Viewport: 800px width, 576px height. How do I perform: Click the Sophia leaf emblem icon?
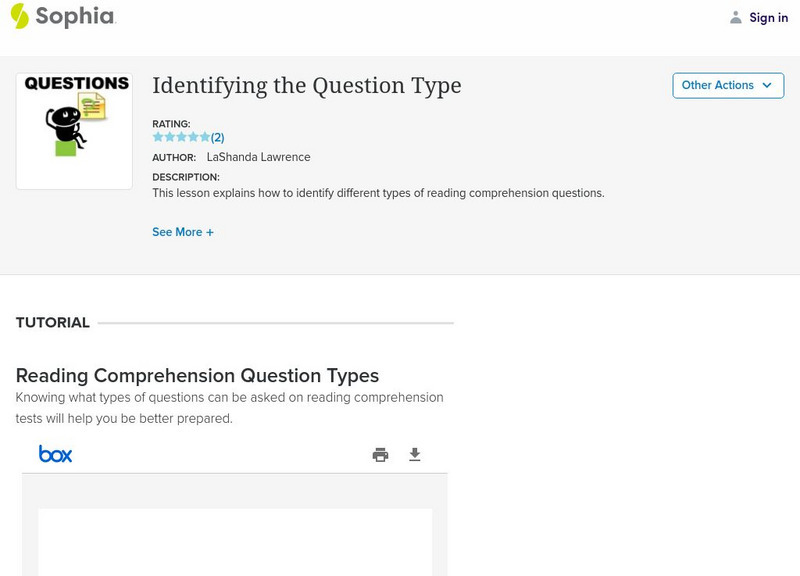pyautogui.click(x=21, y=16)
